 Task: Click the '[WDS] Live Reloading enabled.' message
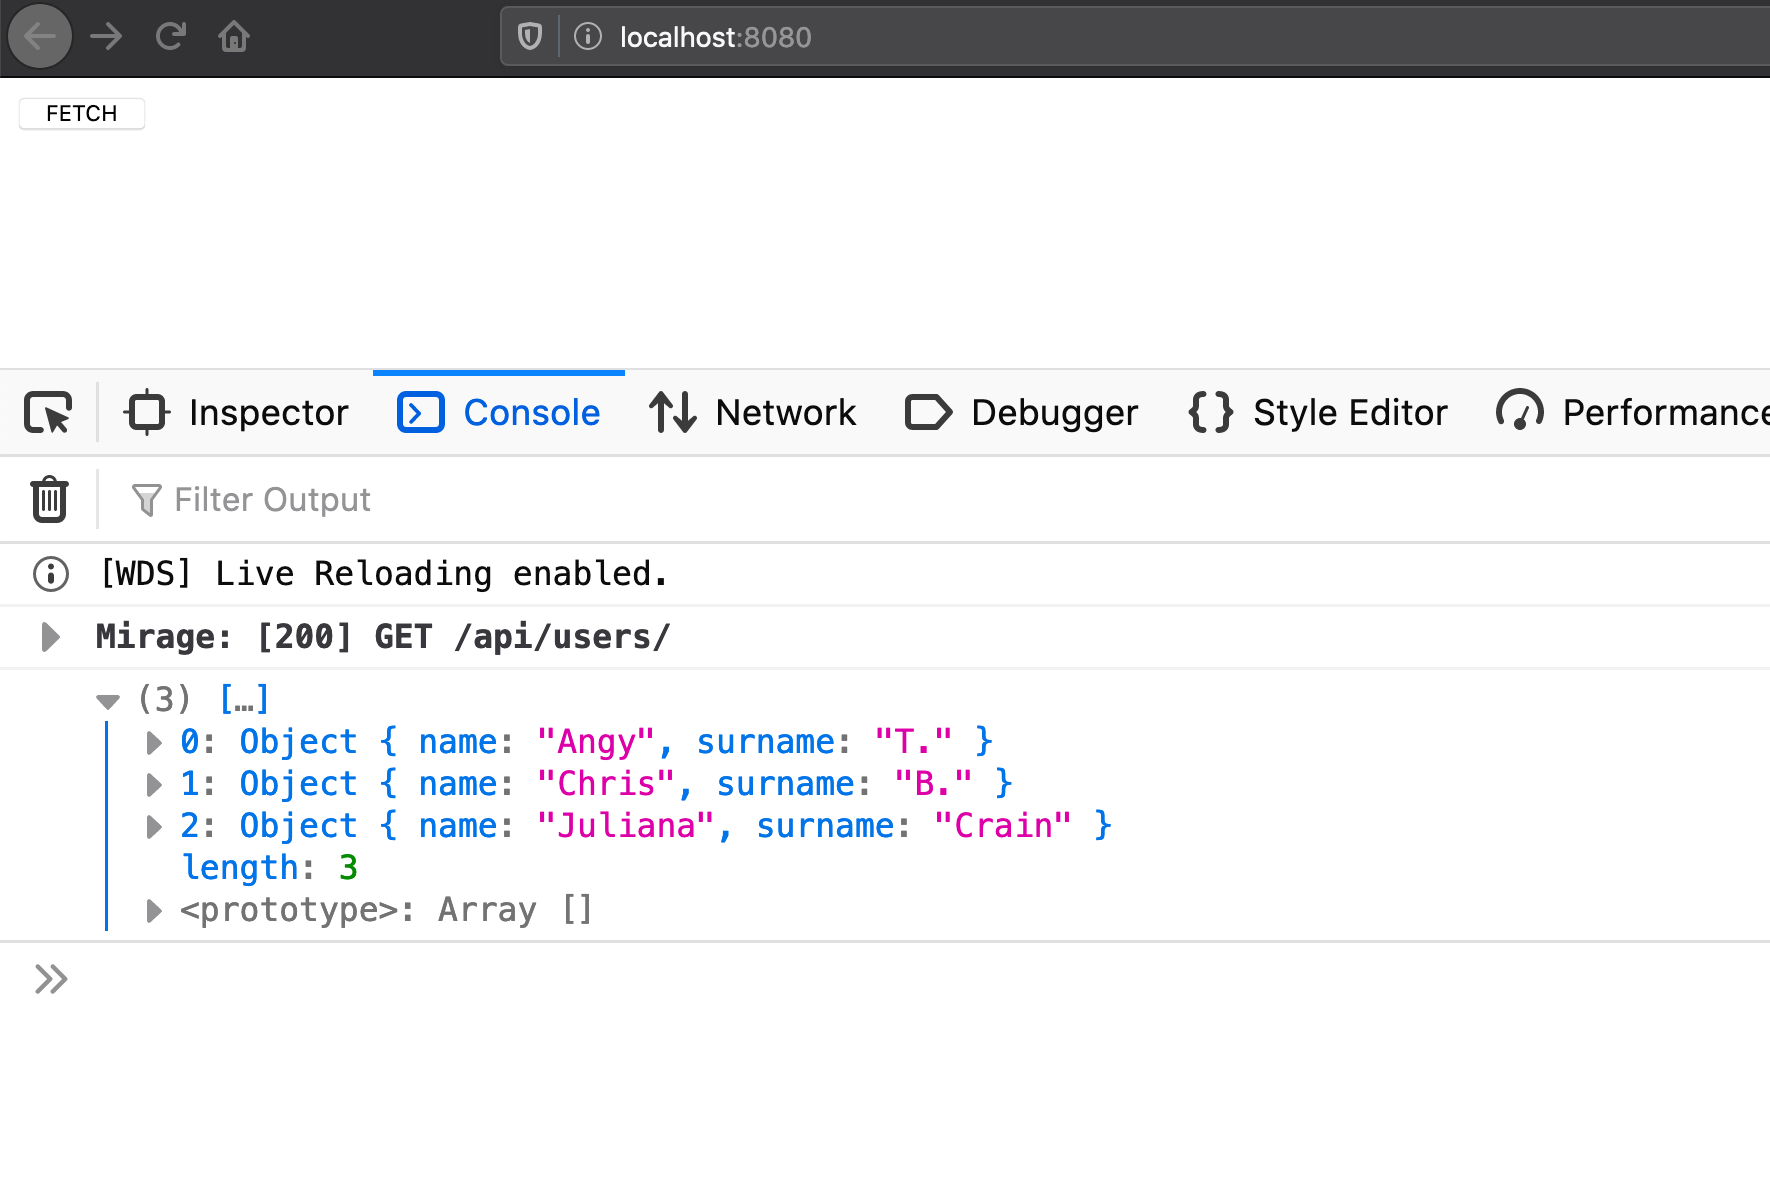click(x=384, y=574)
